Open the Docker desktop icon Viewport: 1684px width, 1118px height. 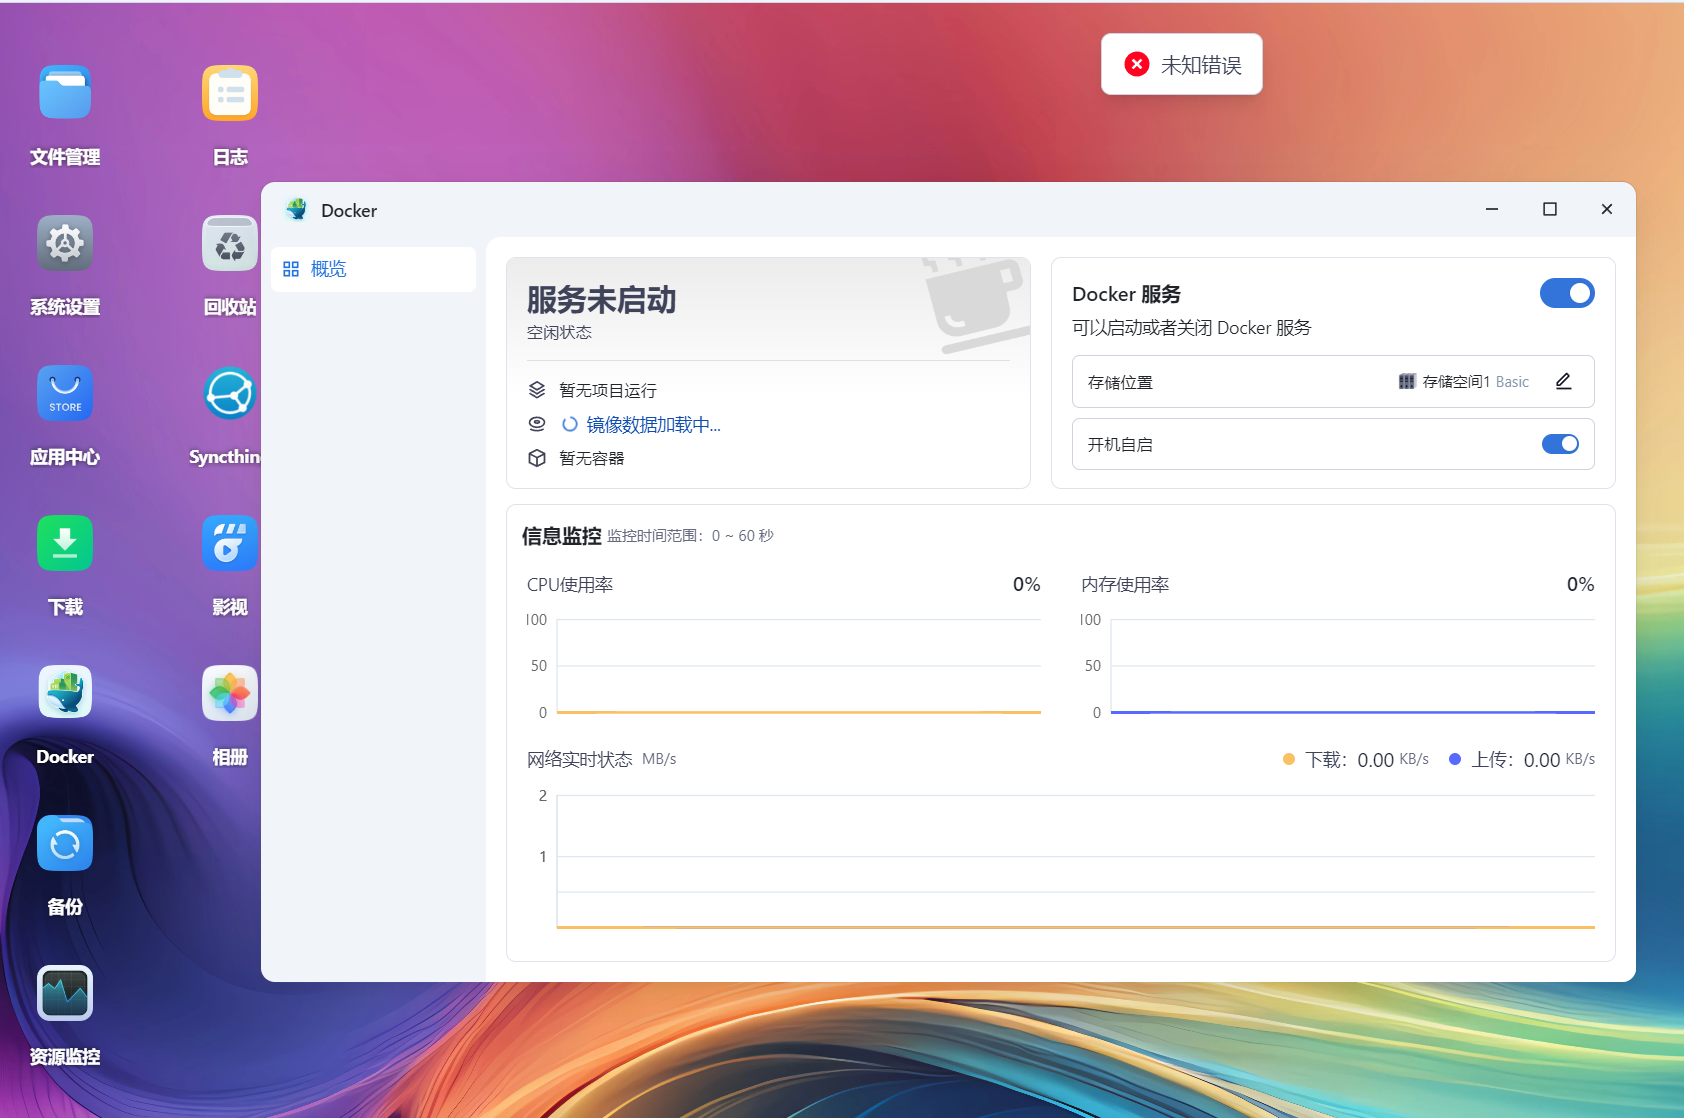[x=65, y=693]
